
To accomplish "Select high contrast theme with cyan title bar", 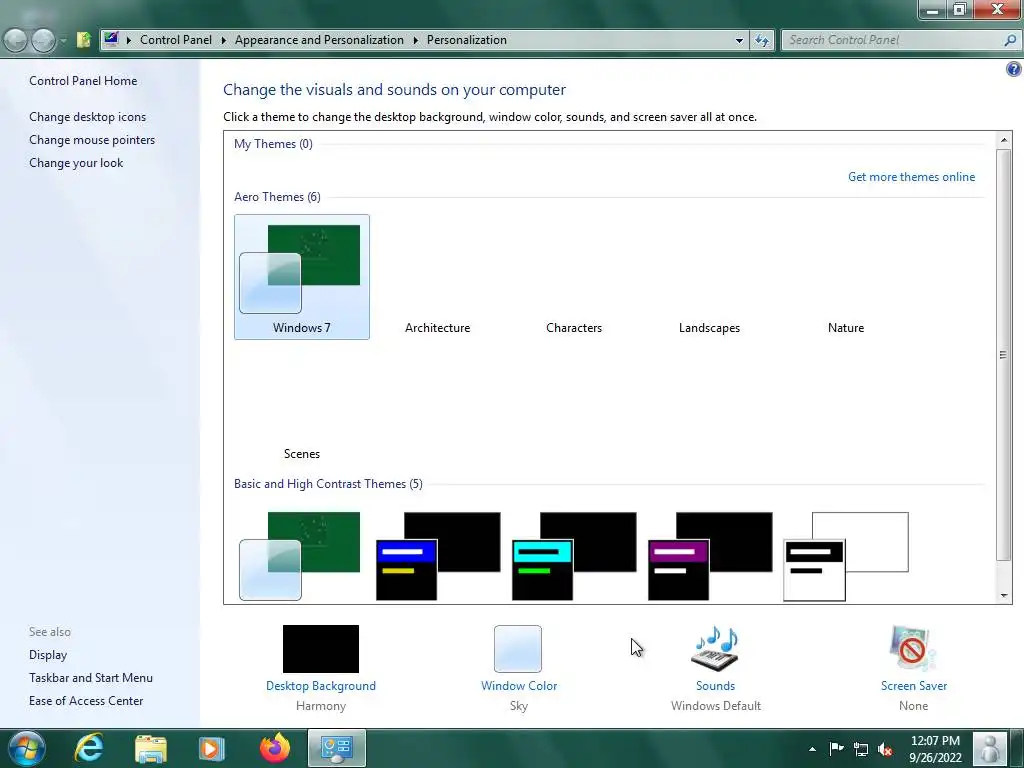I will click(574, 556).
